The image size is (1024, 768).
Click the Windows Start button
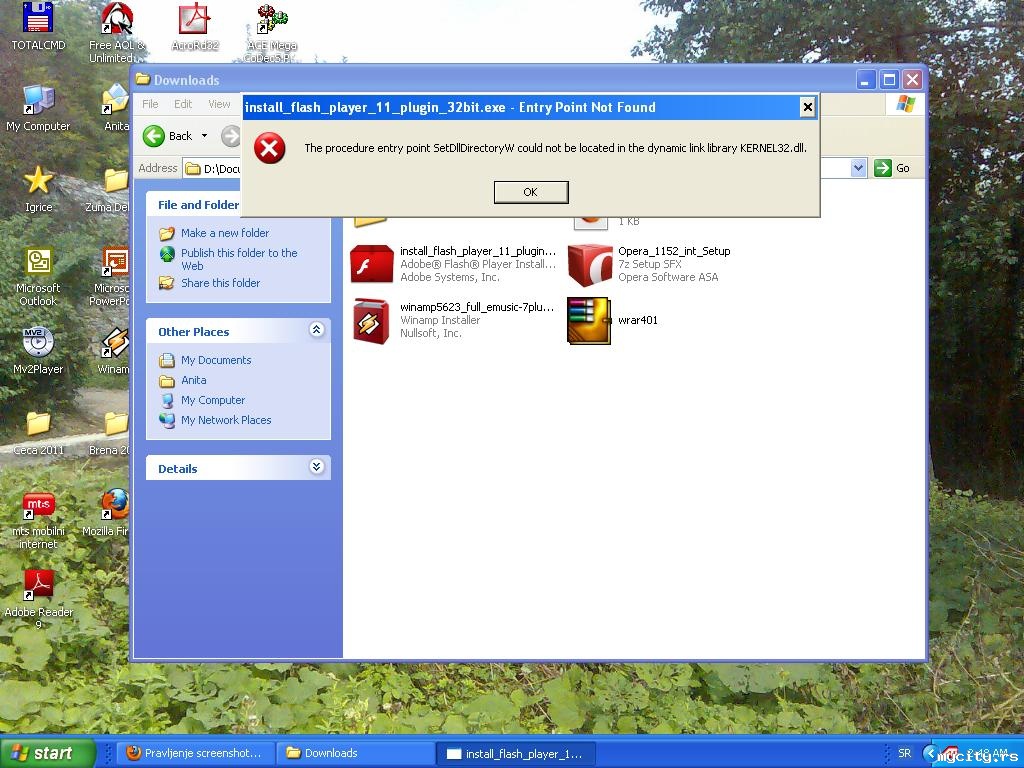[x=47, y=753]
